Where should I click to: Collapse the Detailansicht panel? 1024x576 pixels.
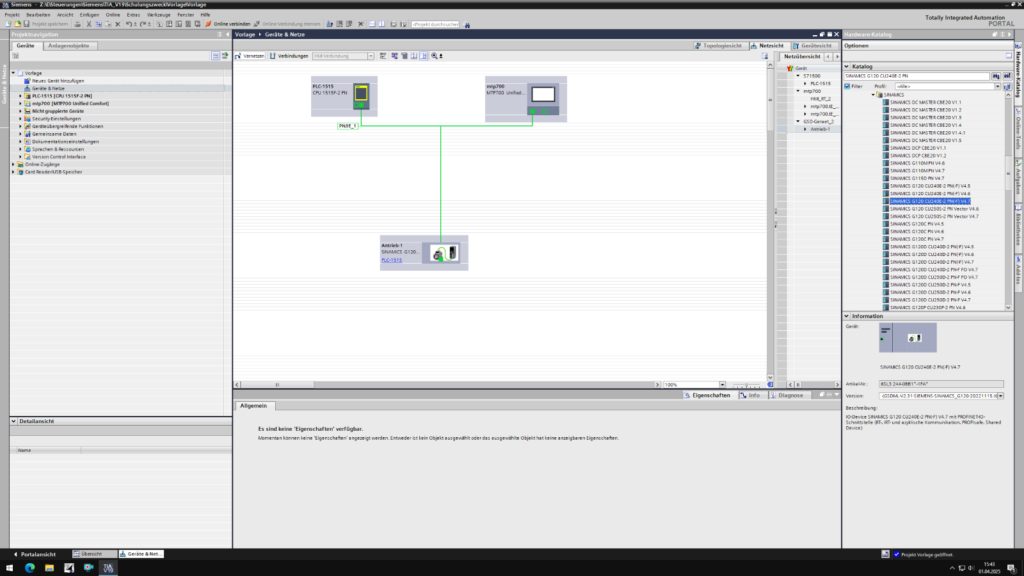[x=14, y=421]
